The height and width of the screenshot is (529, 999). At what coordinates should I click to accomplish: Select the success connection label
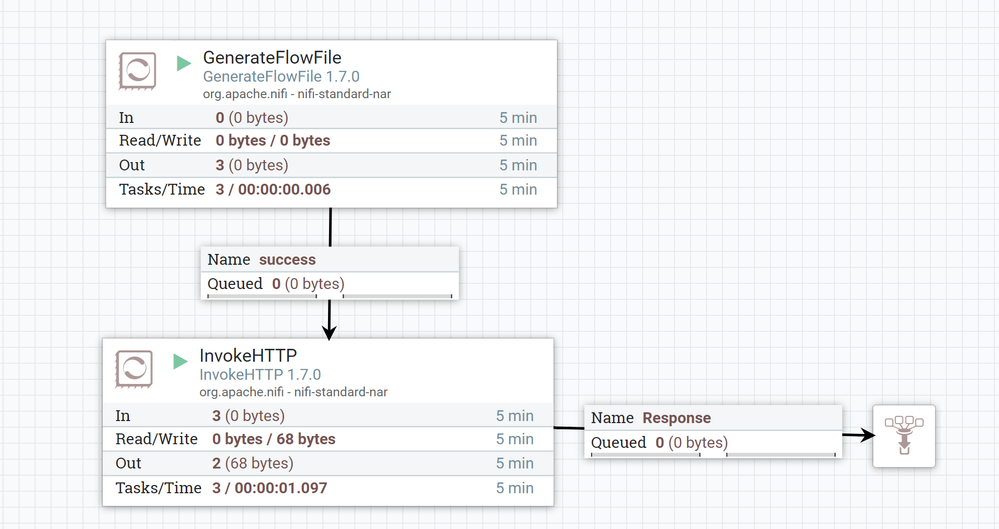coord(287,259)
